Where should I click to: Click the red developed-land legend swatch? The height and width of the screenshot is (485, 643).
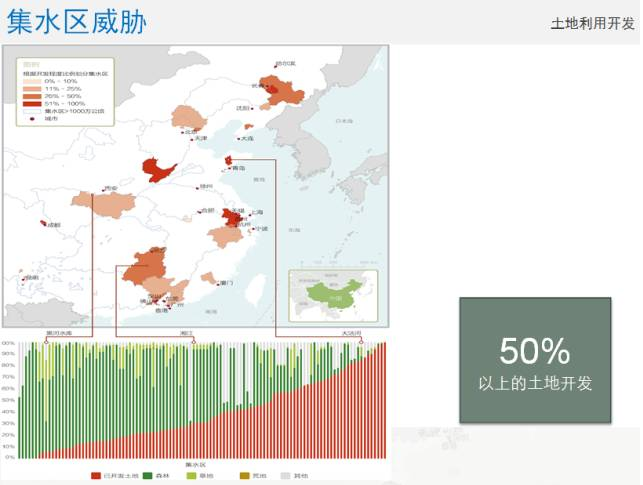96,475
